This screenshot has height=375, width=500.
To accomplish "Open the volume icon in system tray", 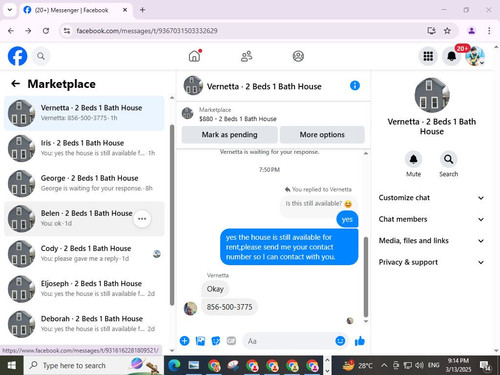I will 420,365.
